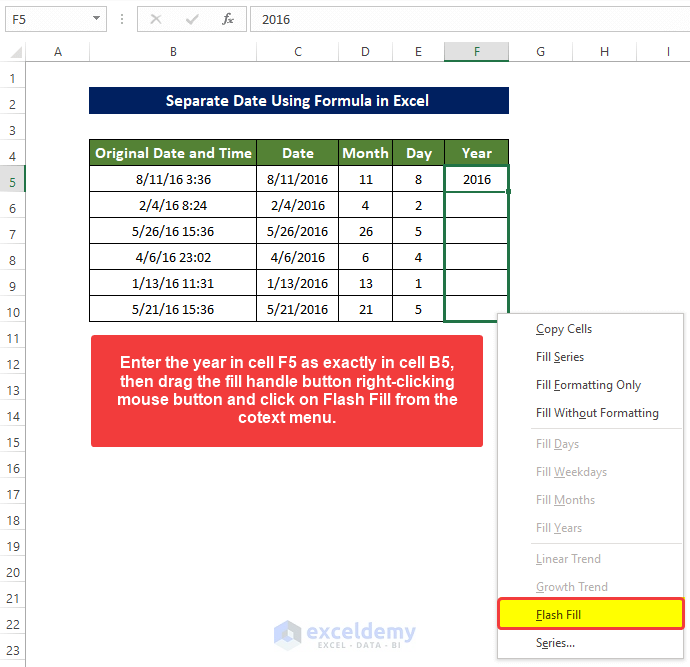
Task: Click cell with '8/11/16 3:36'
Action: click(x=173, y=179)
